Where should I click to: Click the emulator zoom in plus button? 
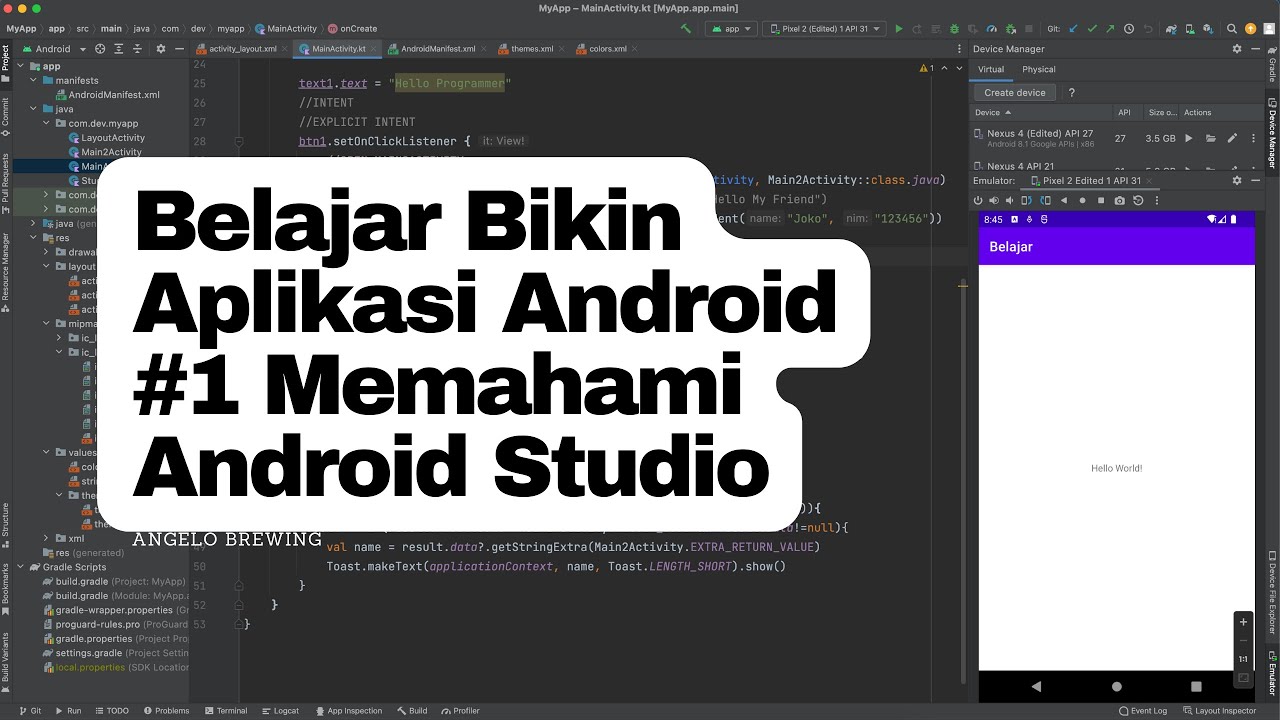[1243, 622]
